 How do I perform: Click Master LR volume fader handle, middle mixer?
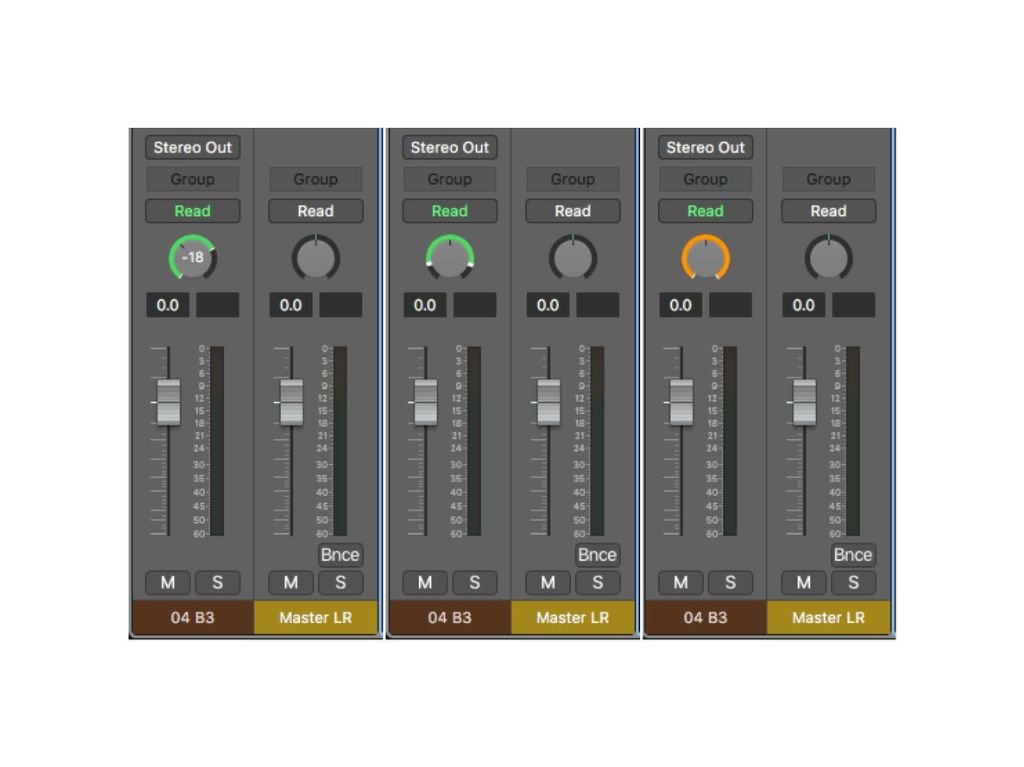(x=549, y=402)
